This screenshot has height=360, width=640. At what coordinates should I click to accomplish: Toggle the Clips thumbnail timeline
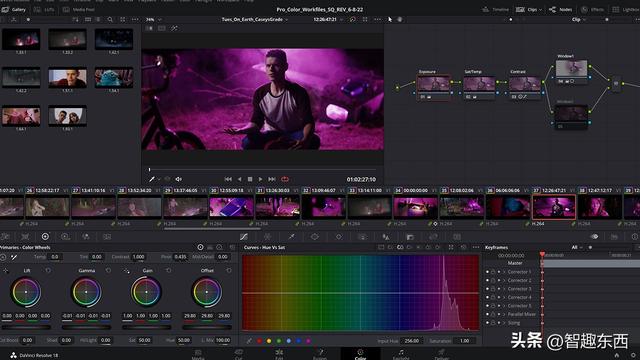tap(527, 9)
